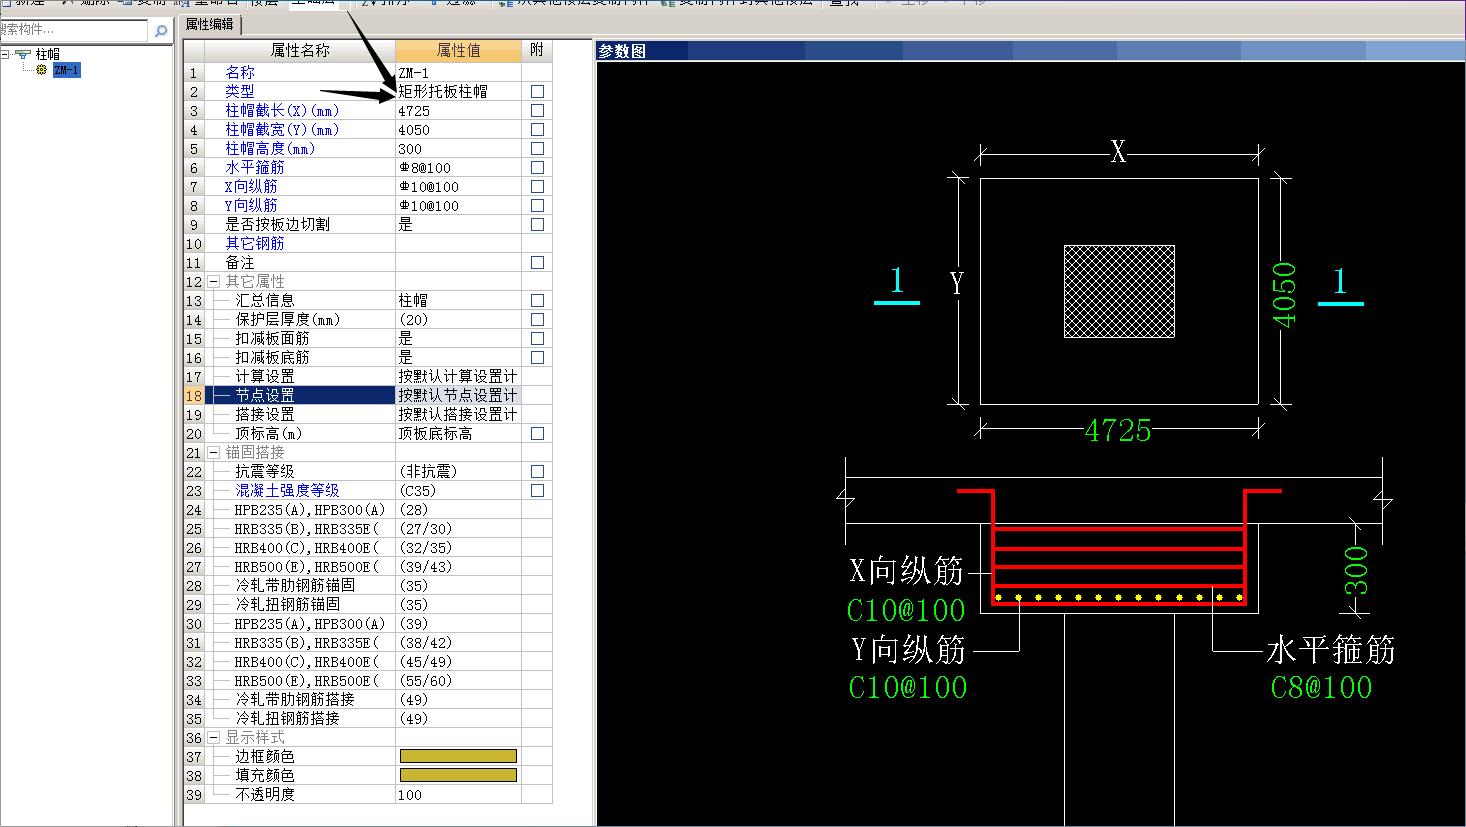
Task: Open the 扣减板面筋 value 是
Action: [458, 339]
